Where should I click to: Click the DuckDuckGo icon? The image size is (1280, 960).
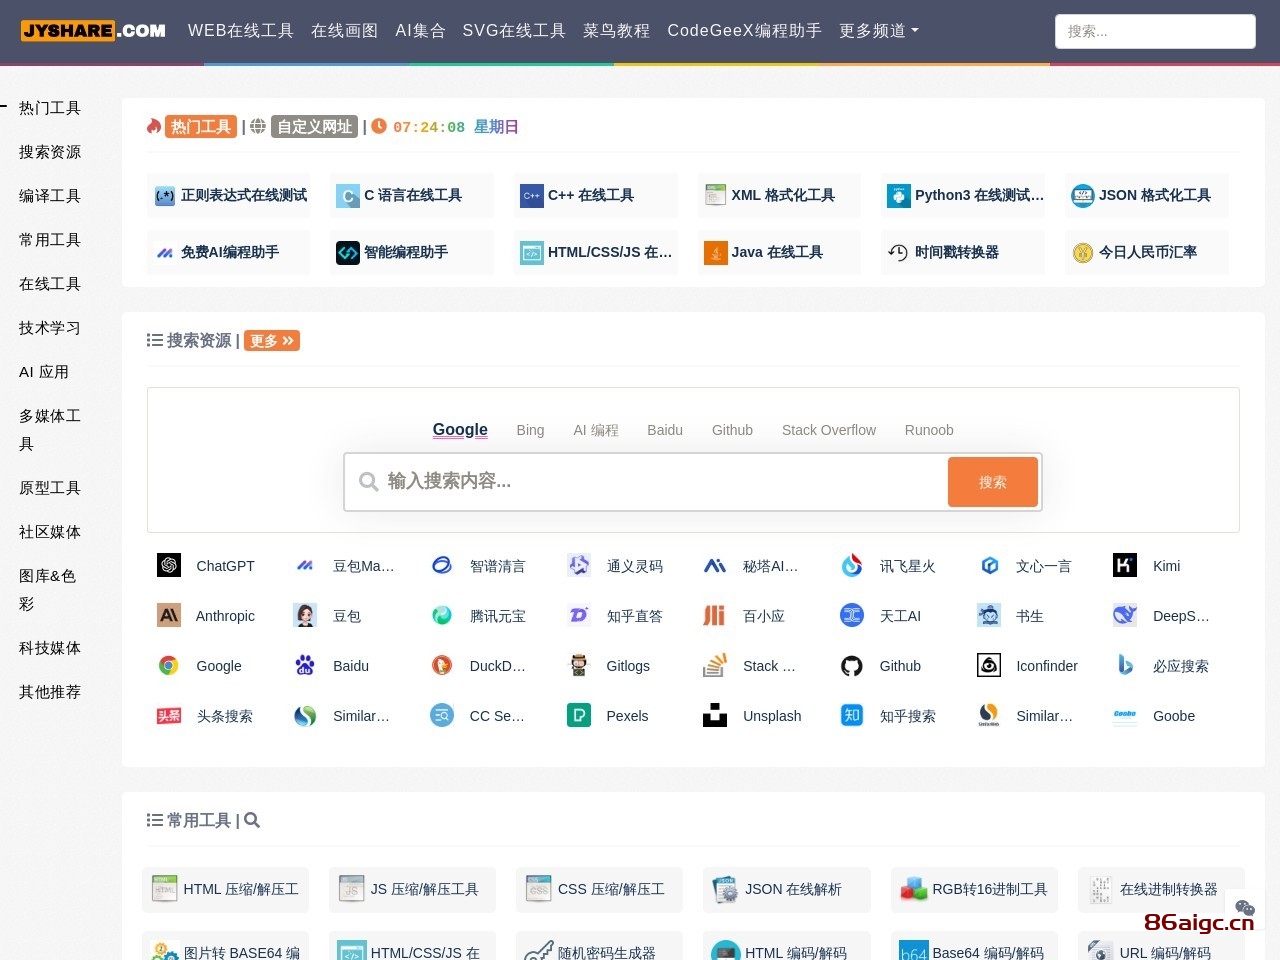[x=442, y=666]
